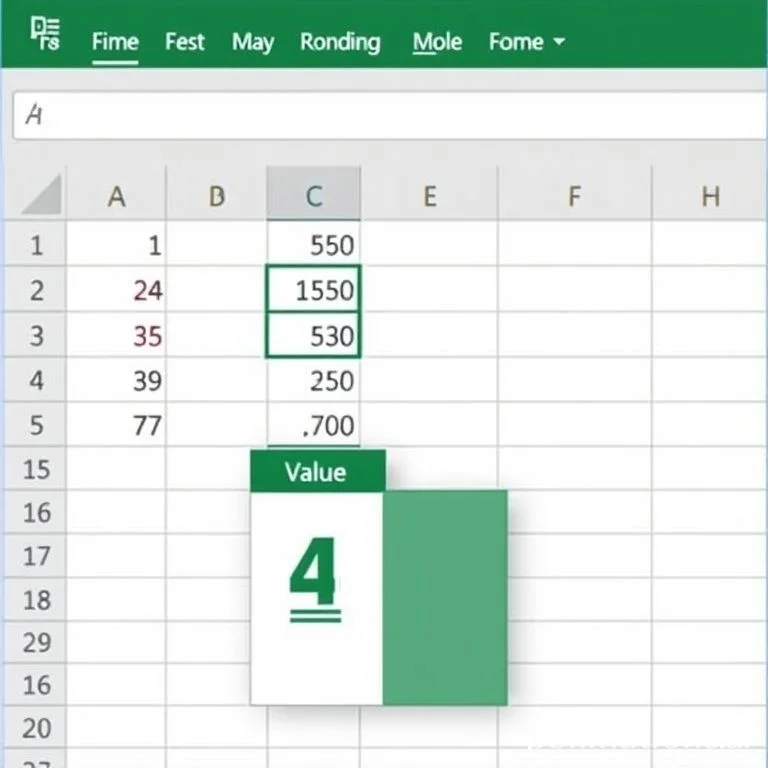Click into the formula bar input
The width and height of the screenshot is (768, 768).
tap(390, 115)
